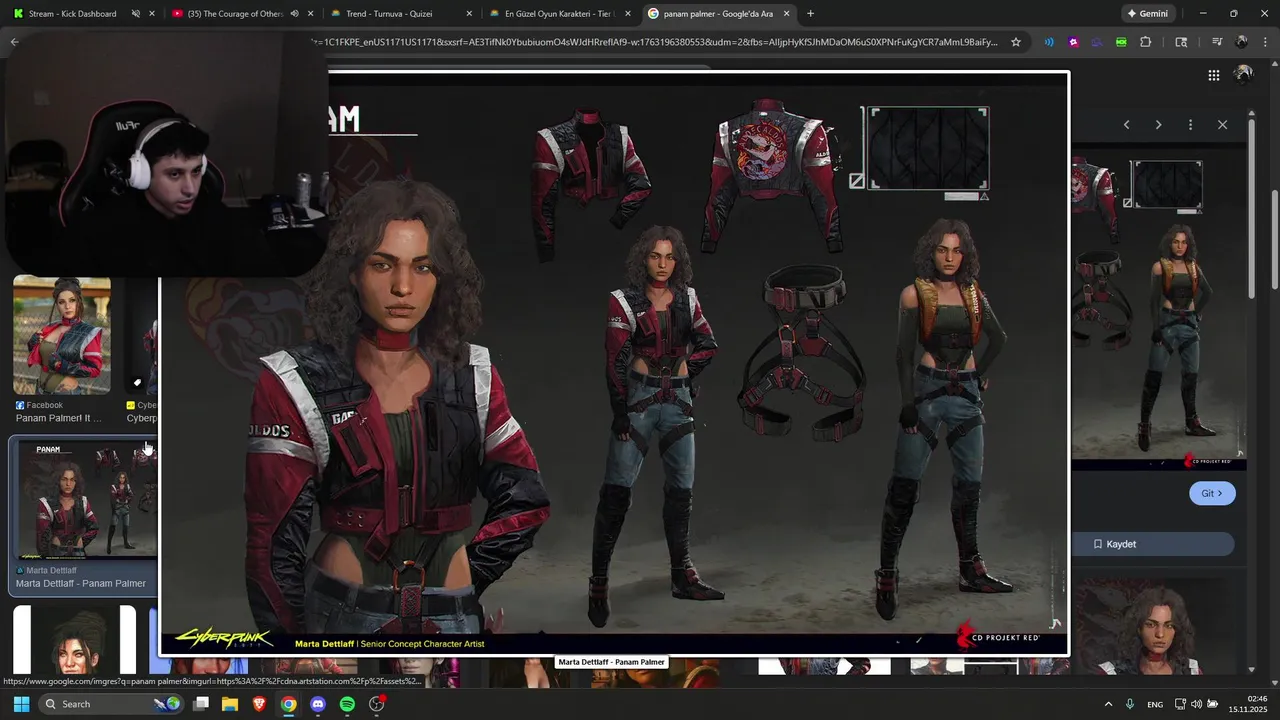1280x720 pixels.
Task: Open Brave browser from taskbar
Action: point(259,704)
